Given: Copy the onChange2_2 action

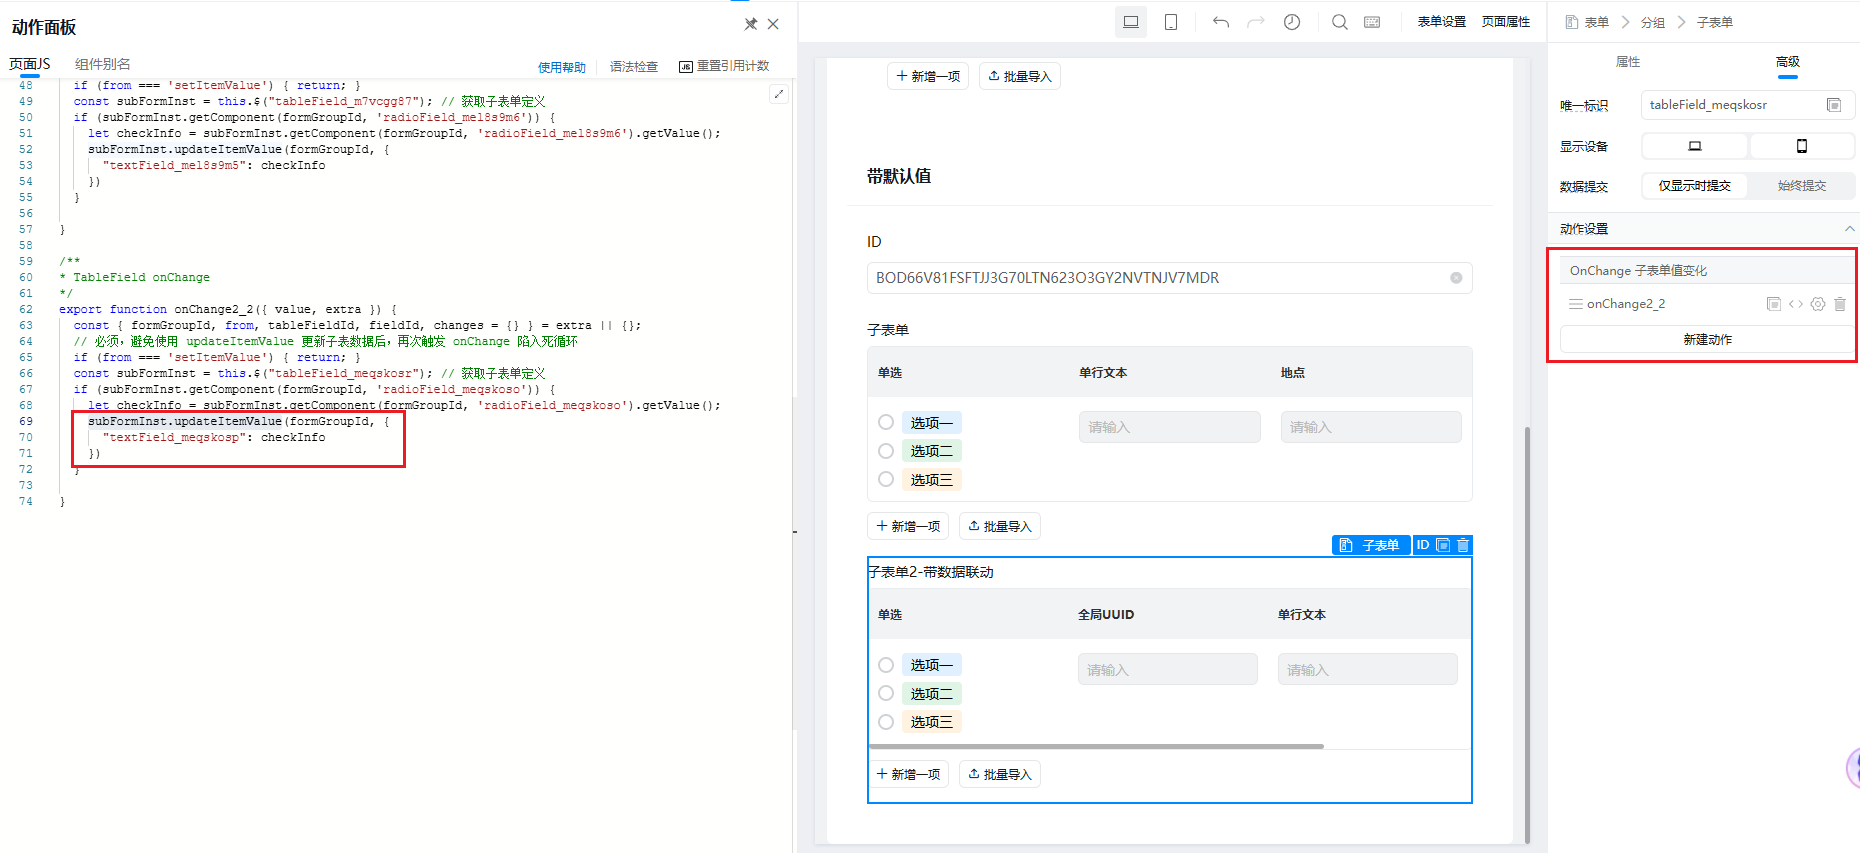Looking at the screenshot, I should click(x=1774, y=304).
